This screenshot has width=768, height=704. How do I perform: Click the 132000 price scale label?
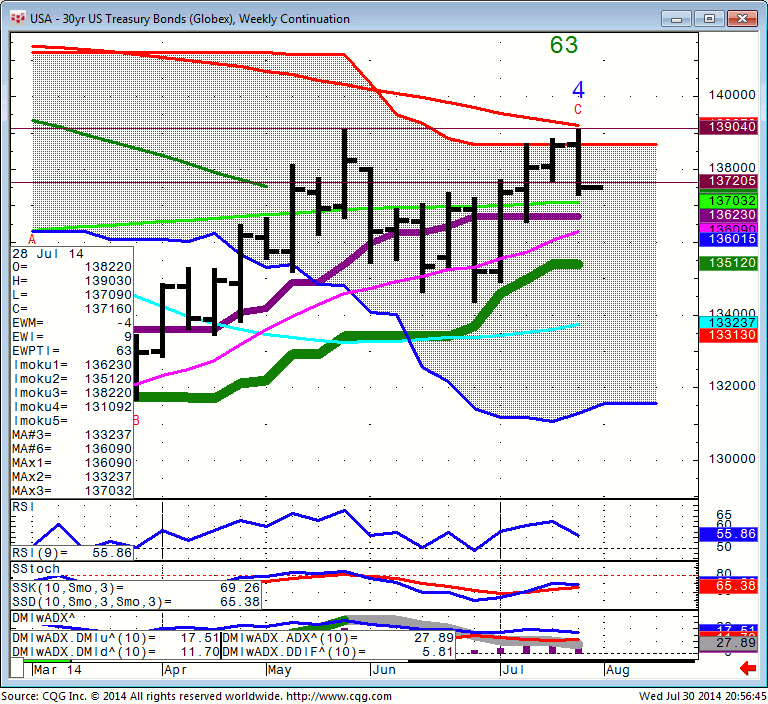[x=732, y=386]
